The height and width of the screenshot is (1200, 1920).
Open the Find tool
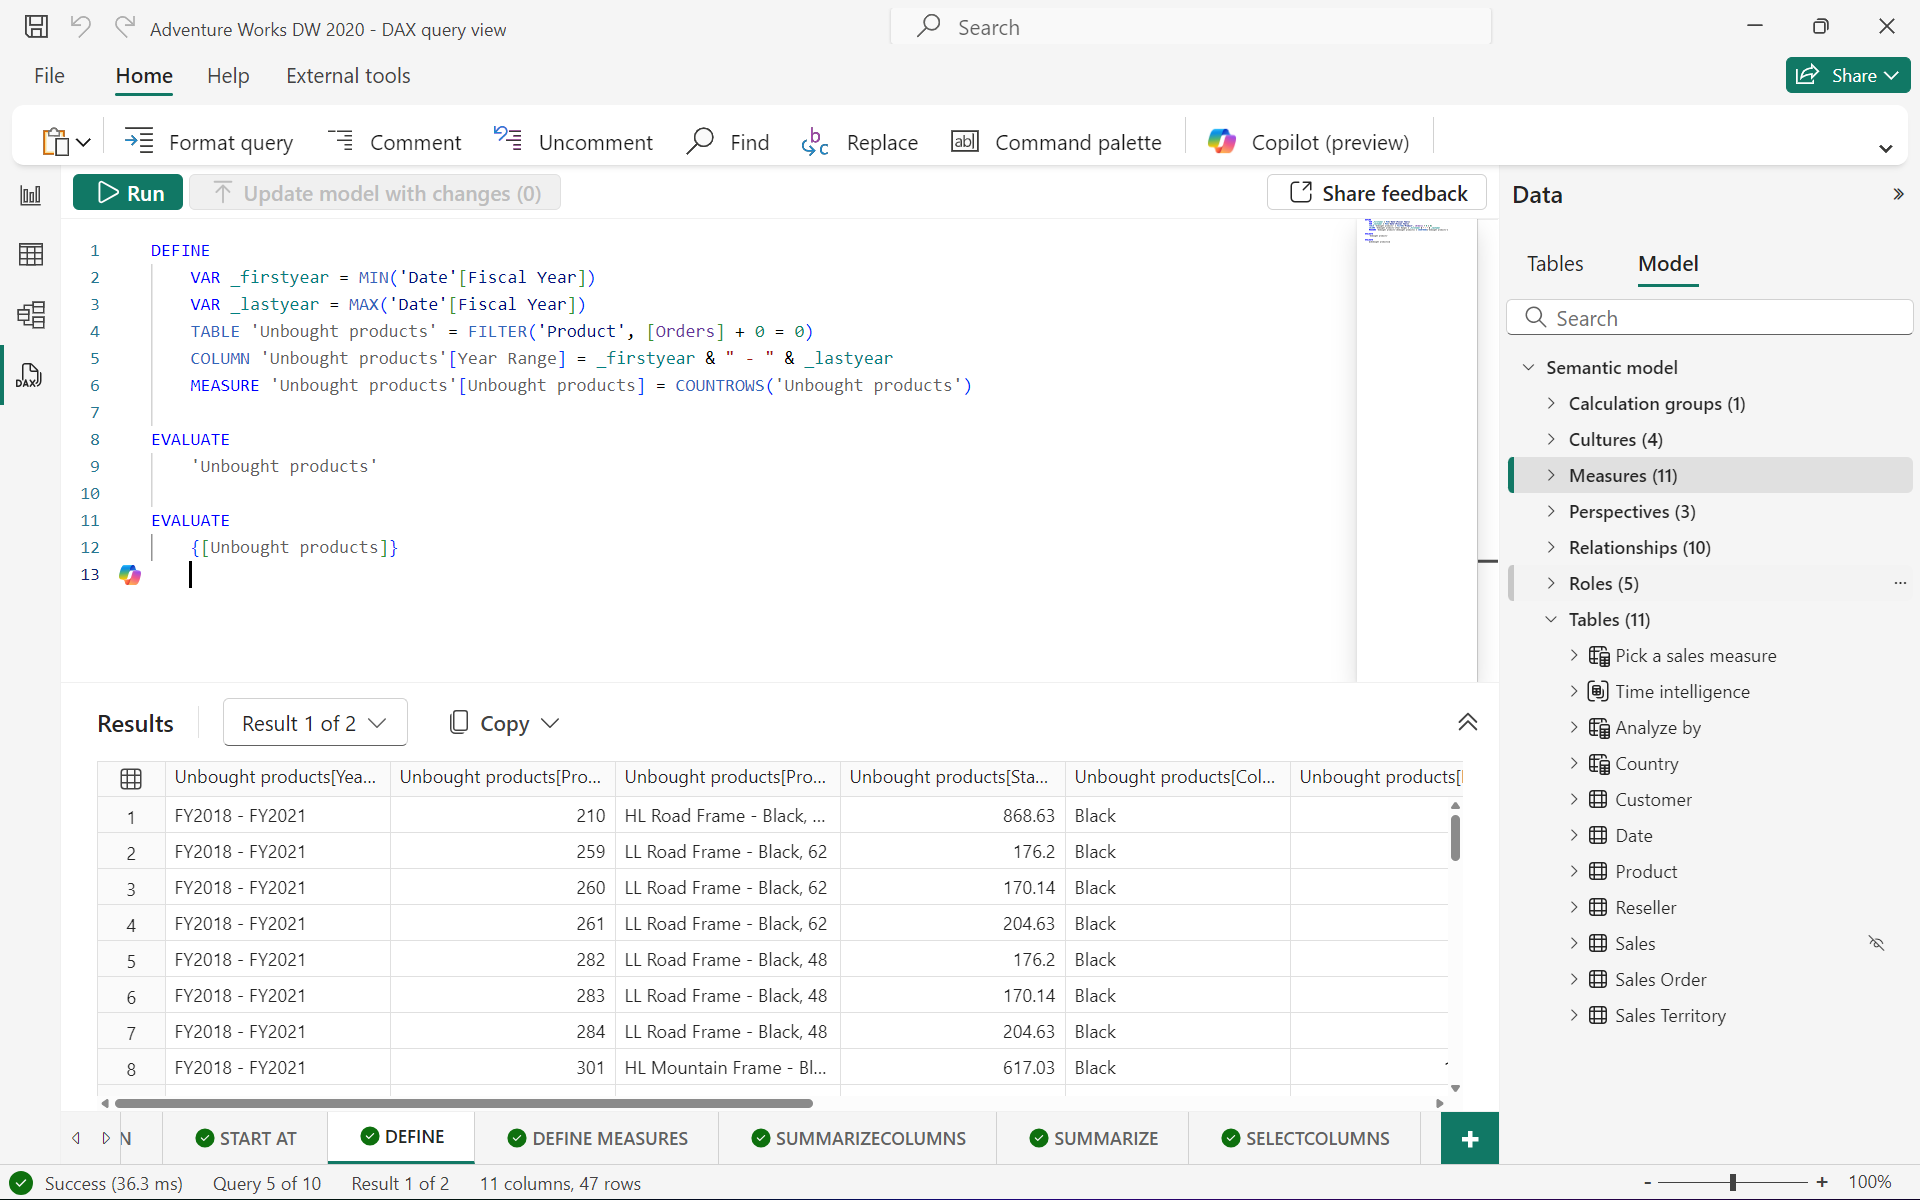click(728, 141)
